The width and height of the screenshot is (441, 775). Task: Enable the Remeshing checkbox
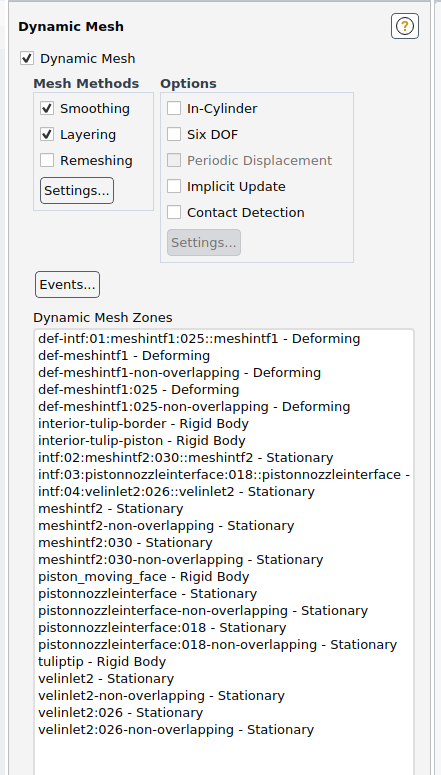pyautogui.click(x=47, y=161)
